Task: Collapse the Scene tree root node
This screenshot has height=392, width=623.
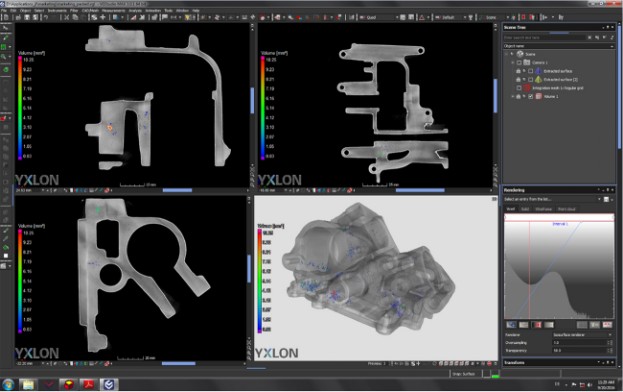Action: point(507,54)
